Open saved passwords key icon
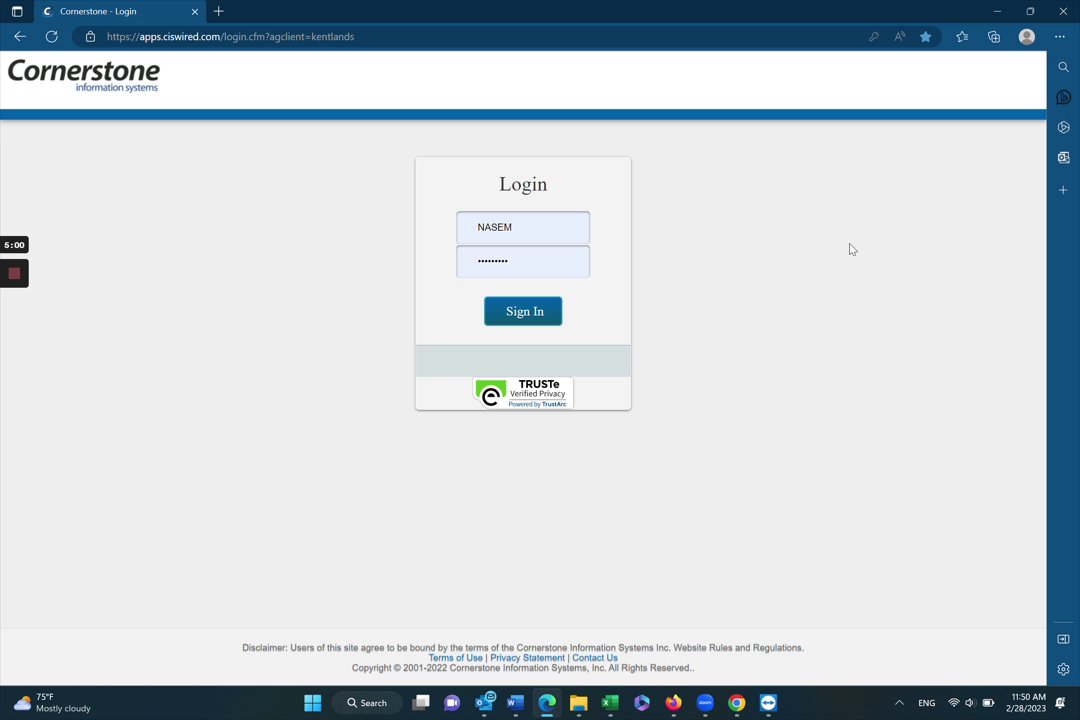The image size is (1080, 720). click(873, 37)
